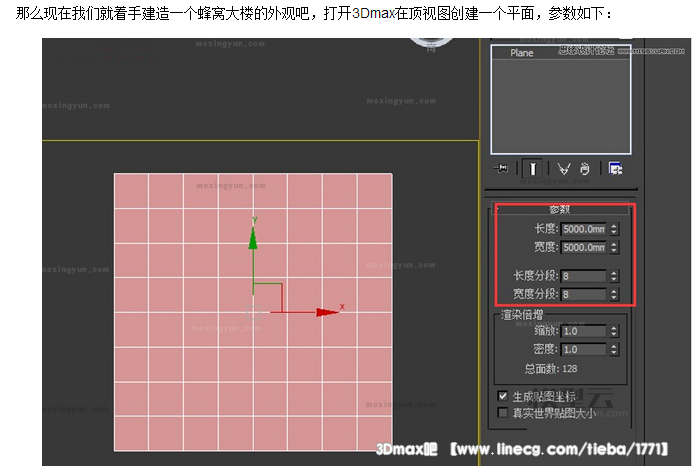
Task: Click the 长度 spinner arrows
Action: (614, 229)
